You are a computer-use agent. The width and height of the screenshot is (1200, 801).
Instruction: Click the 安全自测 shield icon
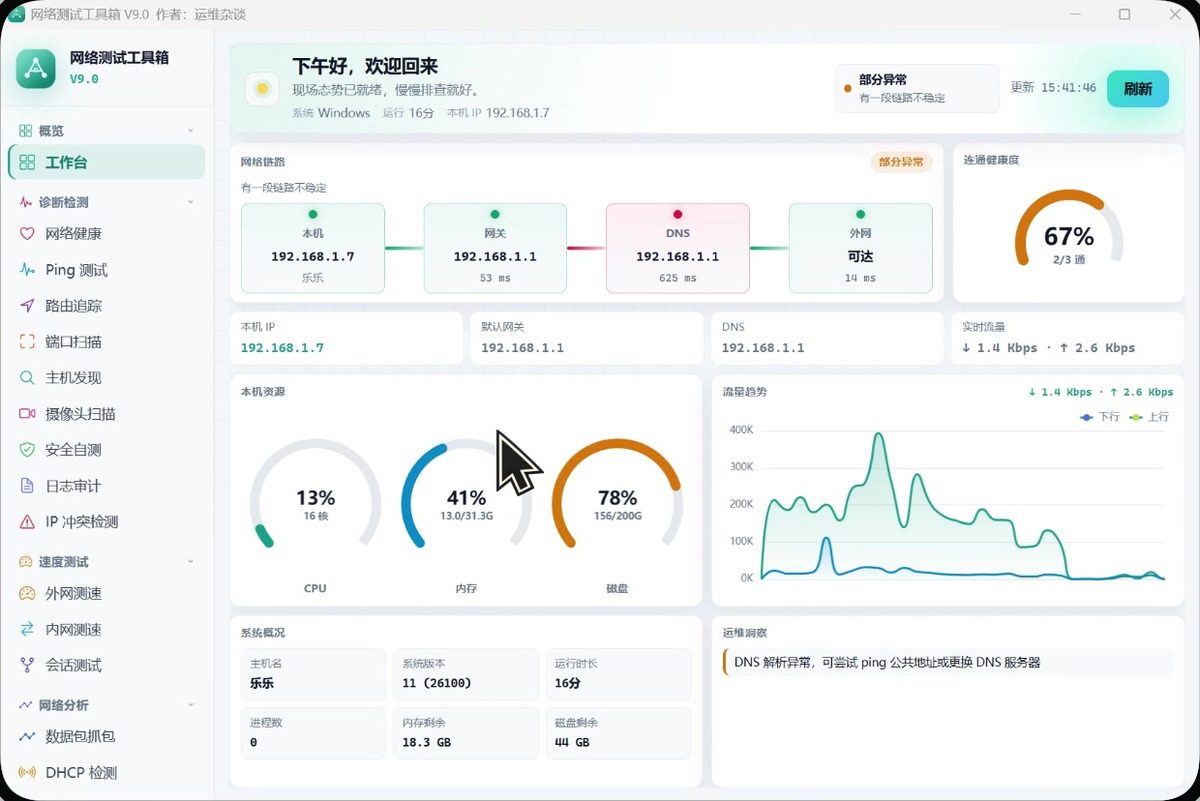[27, 450]
